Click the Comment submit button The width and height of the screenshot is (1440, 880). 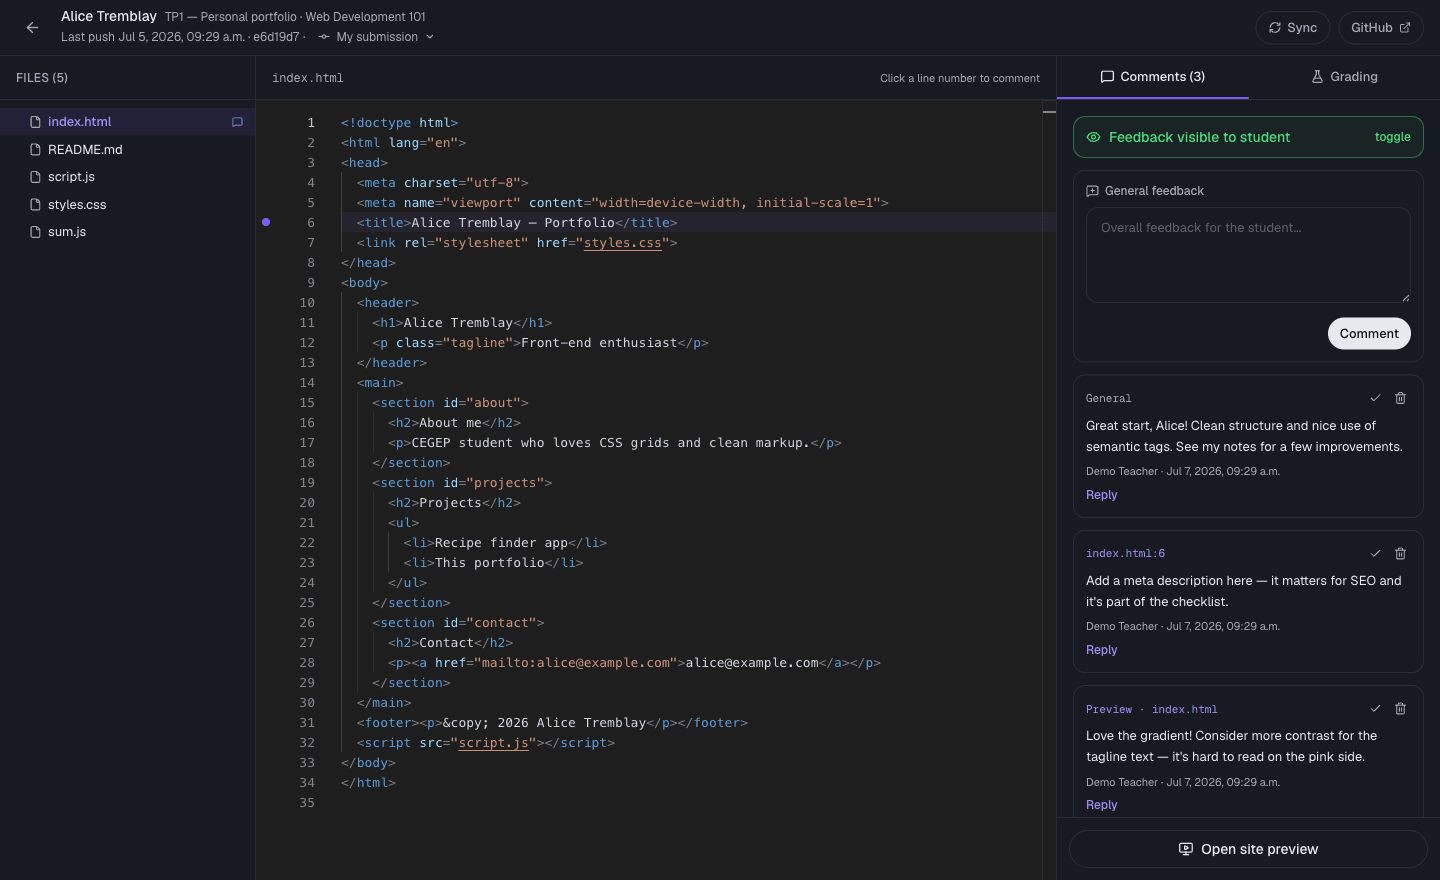tap(1369, 334)
